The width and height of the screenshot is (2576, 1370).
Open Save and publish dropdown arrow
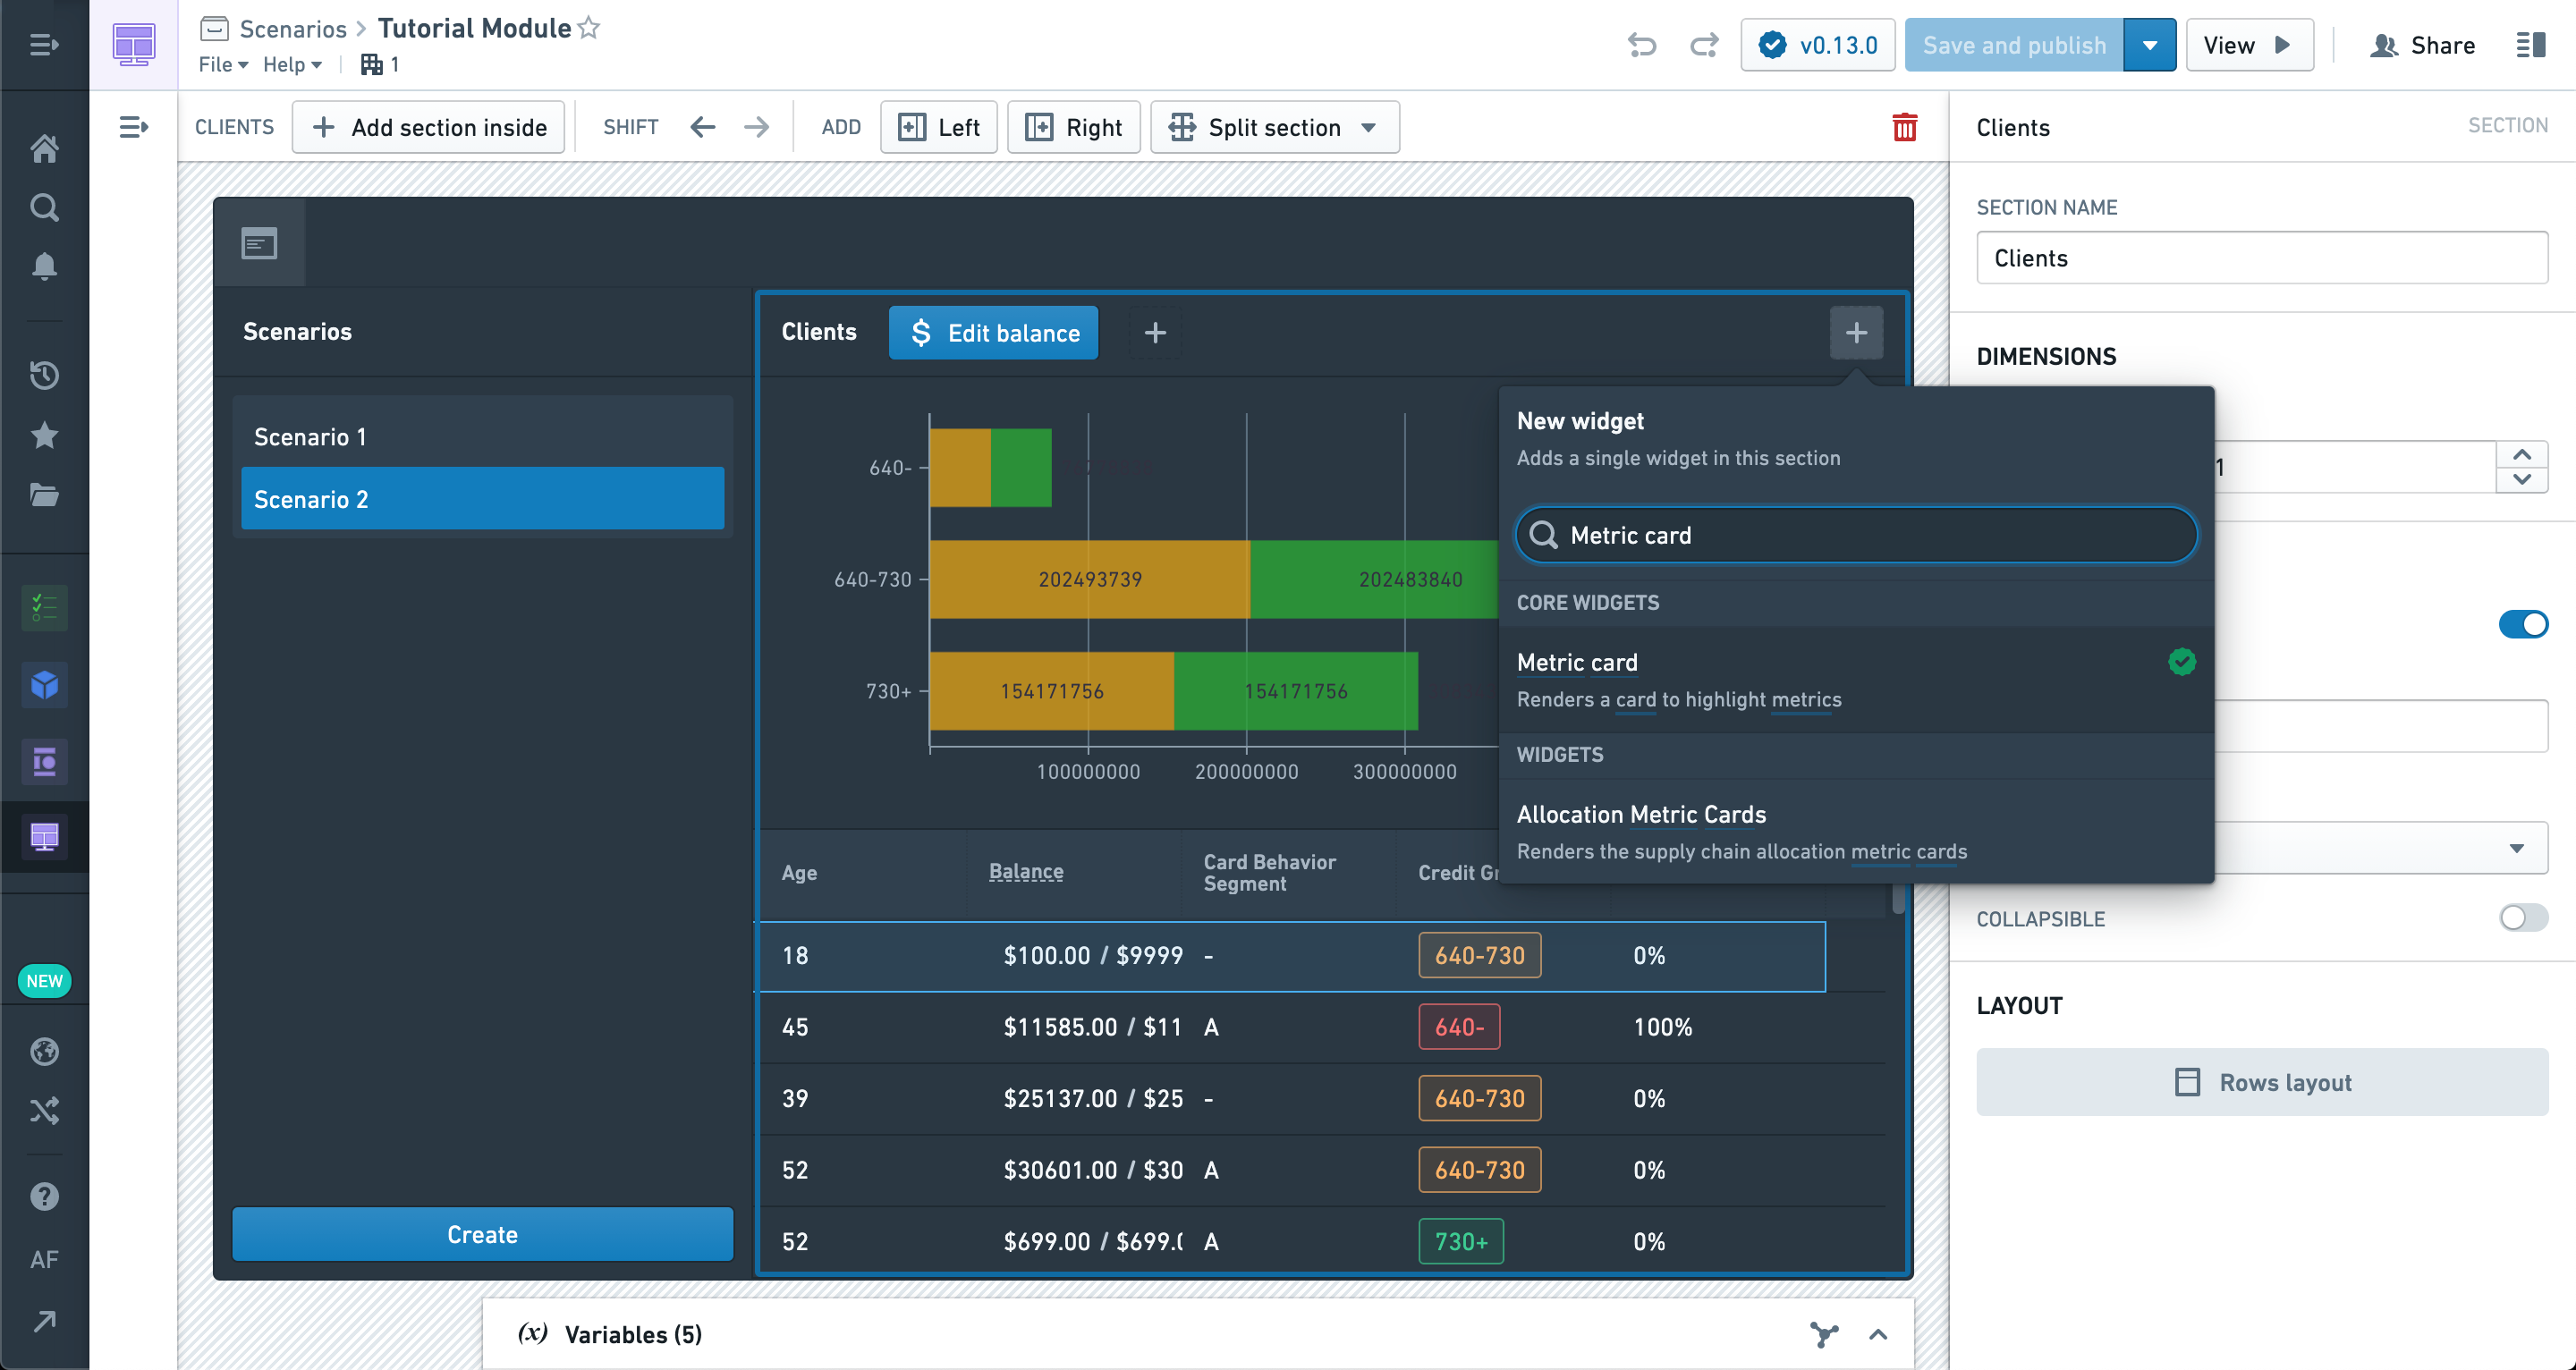click(x=2149, y=45)
